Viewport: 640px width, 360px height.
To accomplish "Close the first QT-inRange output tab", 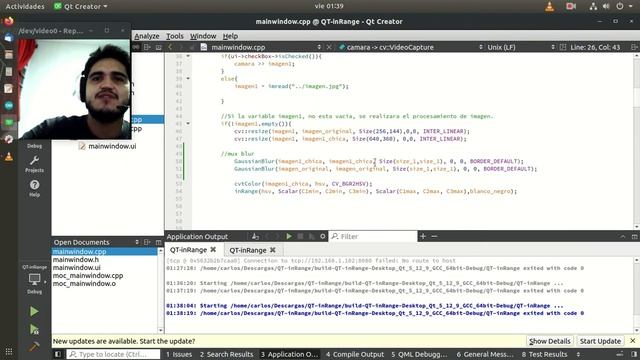I will point(213,249).
